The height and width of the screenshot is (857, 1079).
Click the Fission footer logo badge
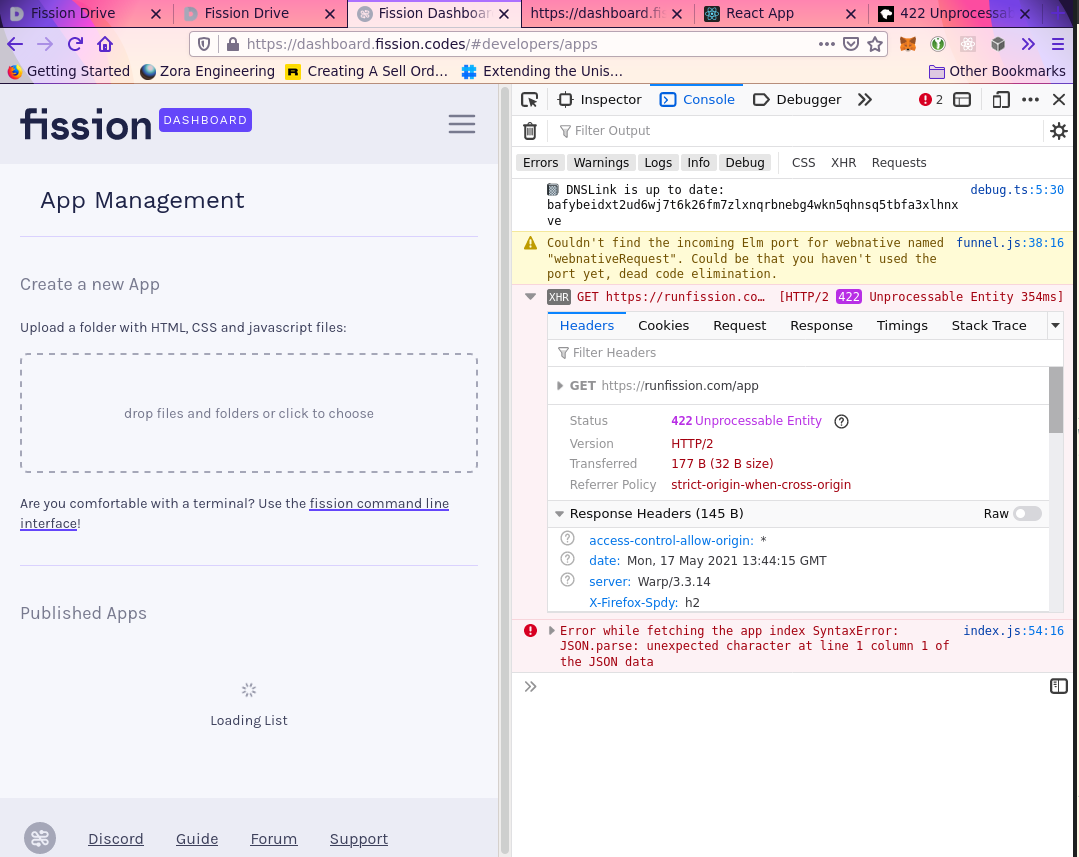(40, 838)
